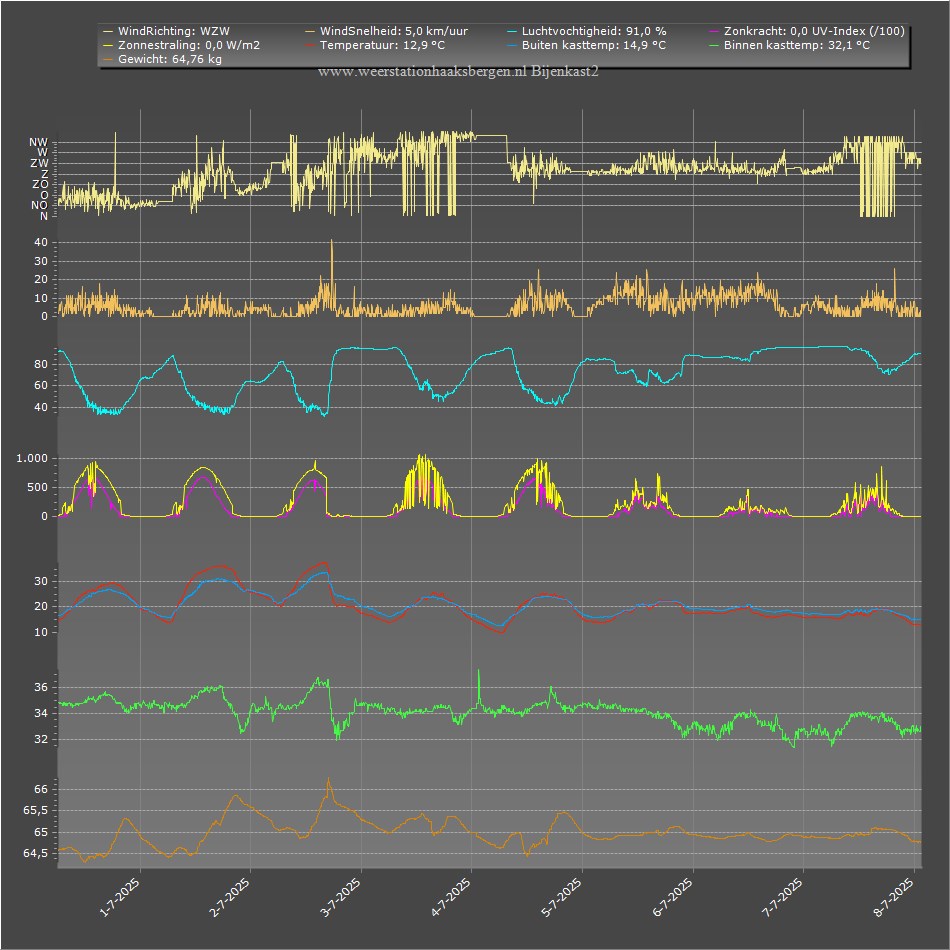Select the 4-7-2025 date label
Viewport: 950px width, 950px height.
(451, 897)
